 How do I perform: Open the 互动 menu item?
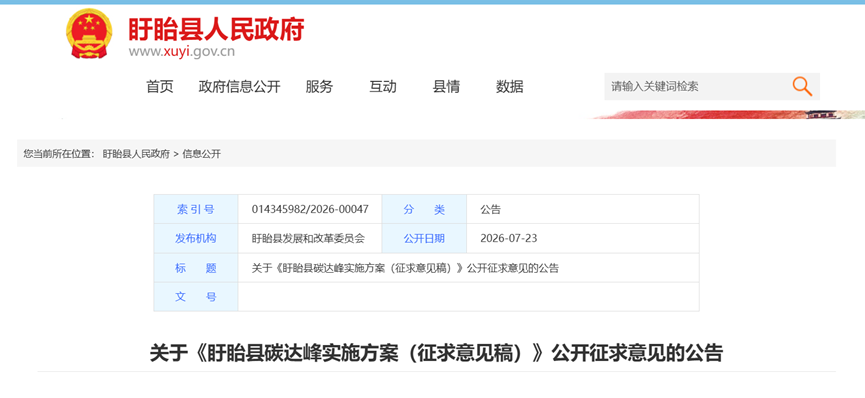click(x=383, y=87)
